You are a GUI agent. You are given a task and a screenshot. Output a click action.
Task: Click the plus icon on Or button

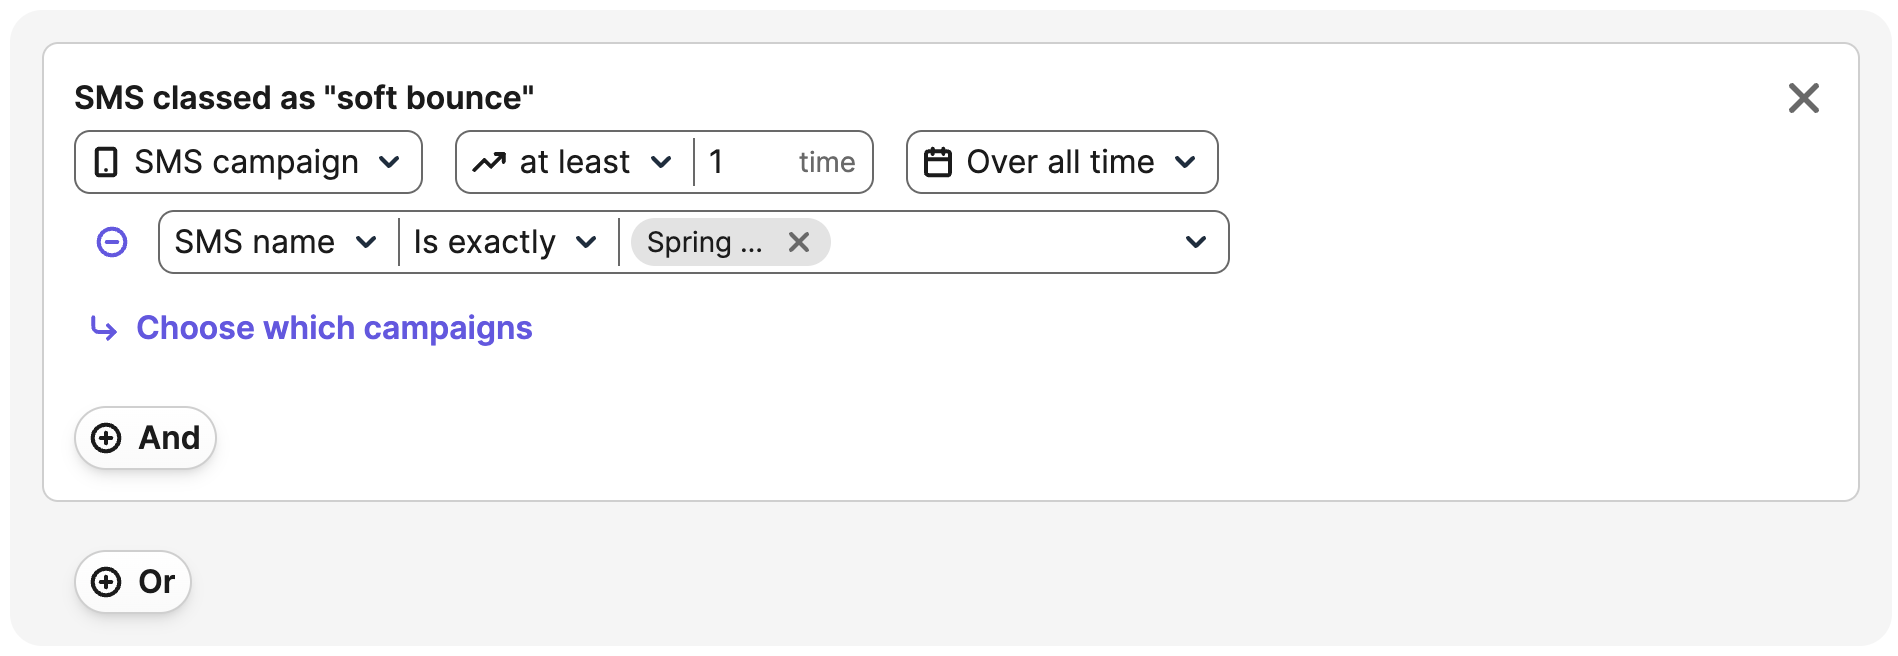pos(106,582)
